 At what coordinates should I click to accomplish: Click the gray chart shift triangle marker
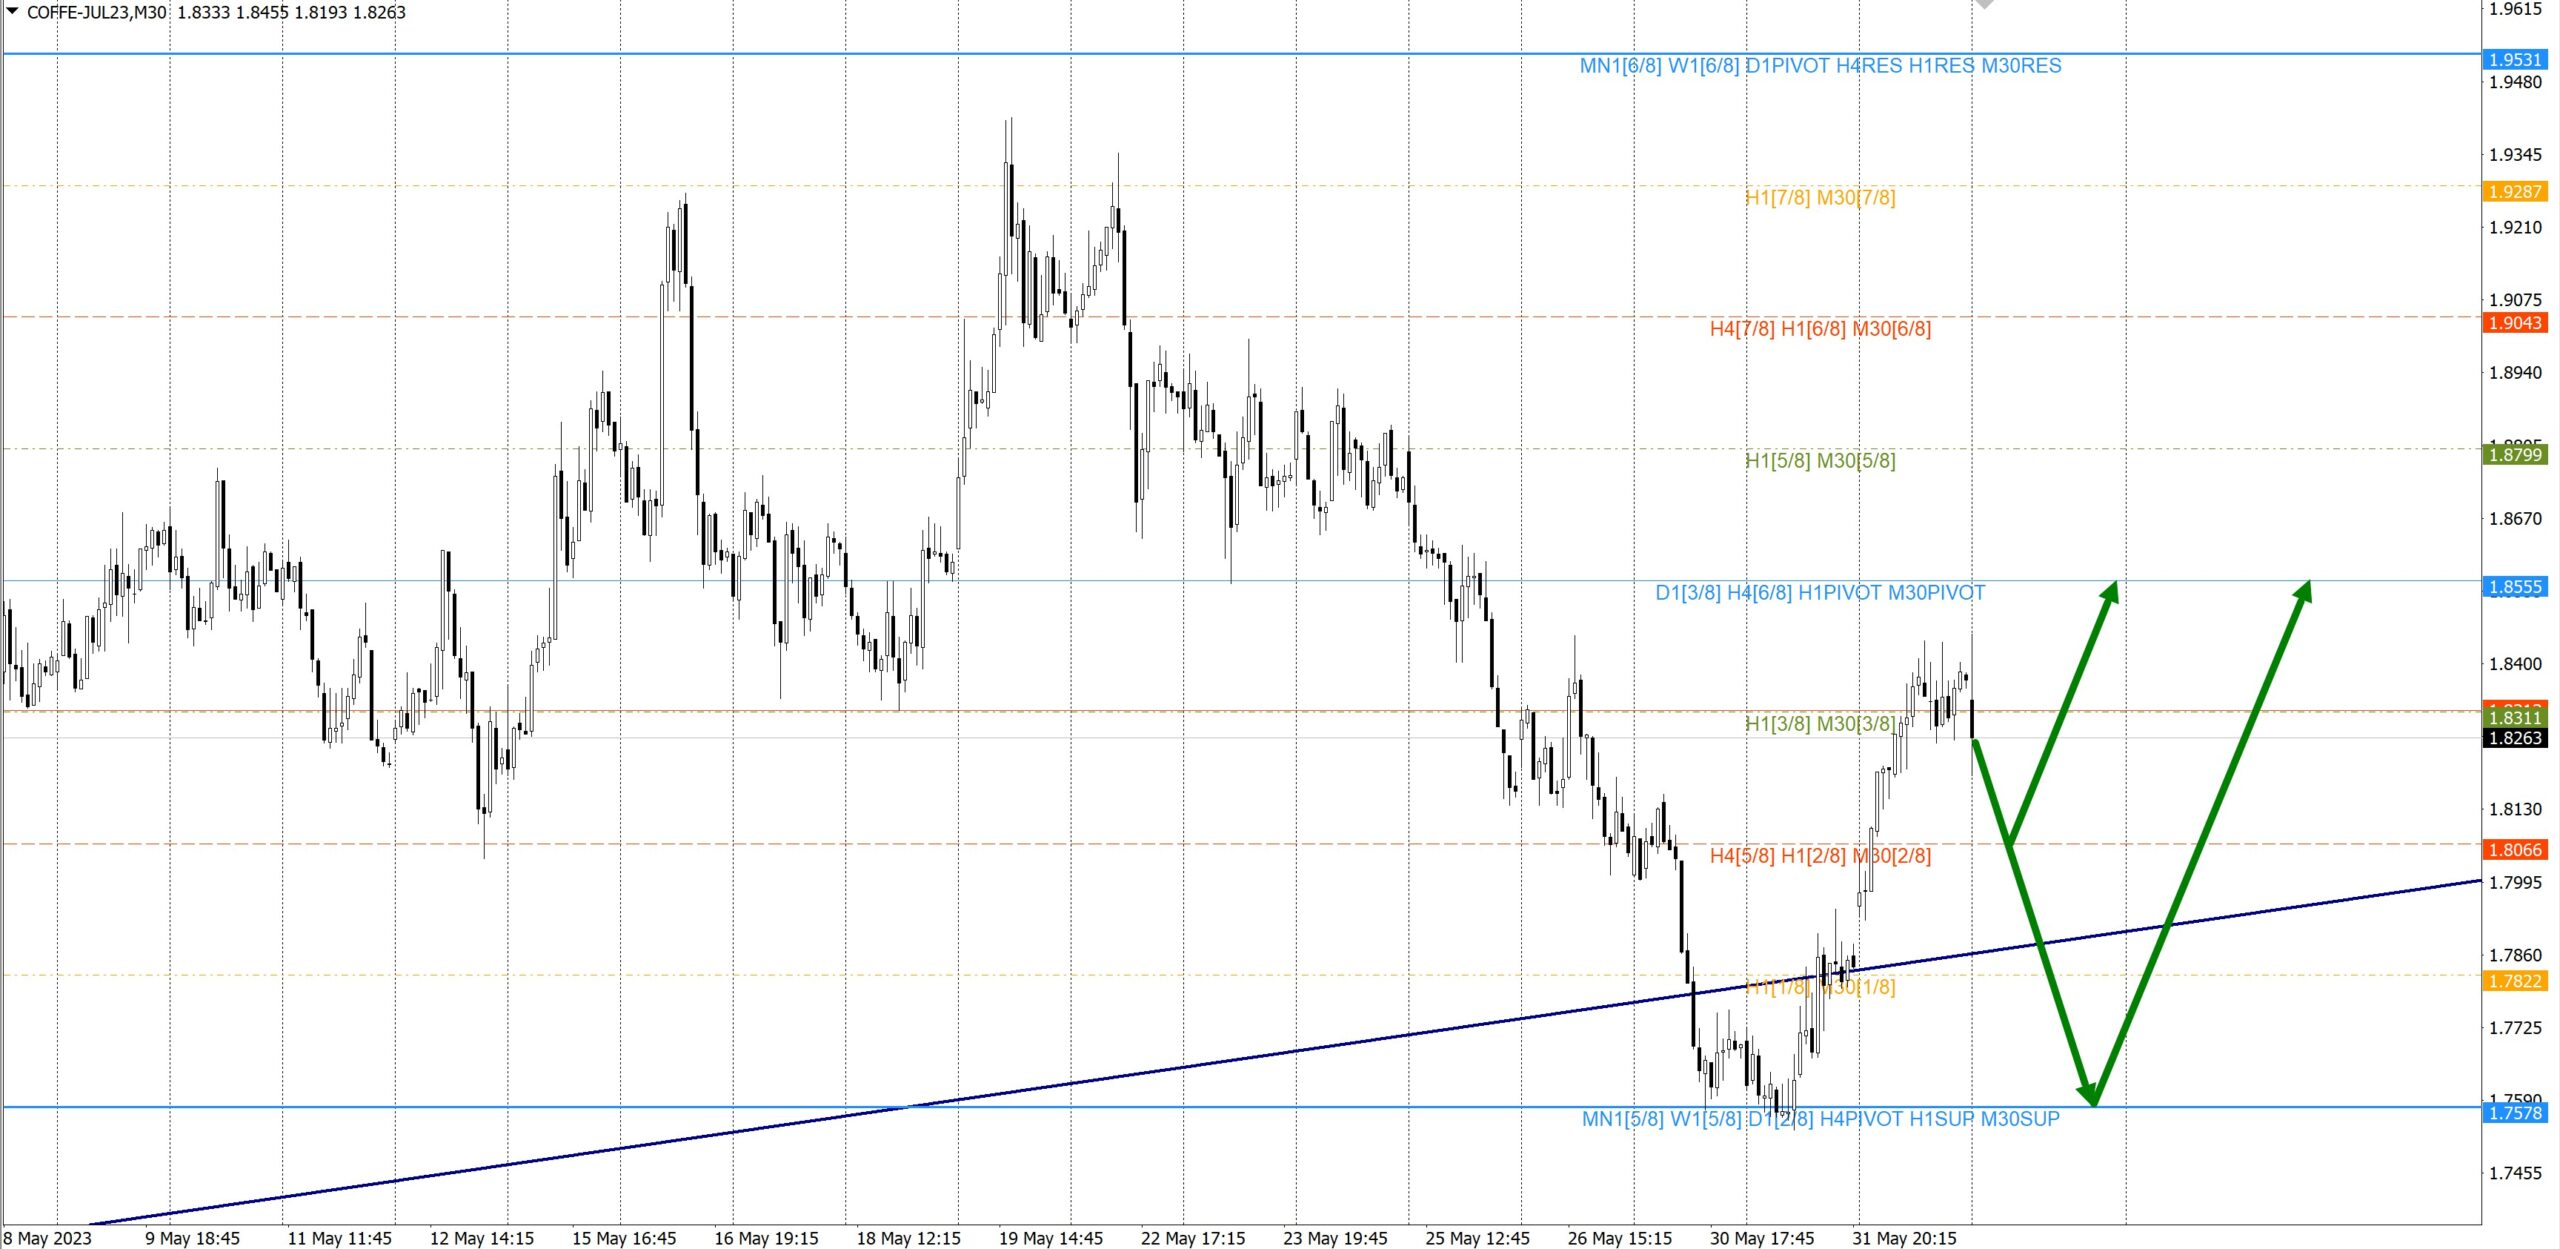(x=1985, y=4)
